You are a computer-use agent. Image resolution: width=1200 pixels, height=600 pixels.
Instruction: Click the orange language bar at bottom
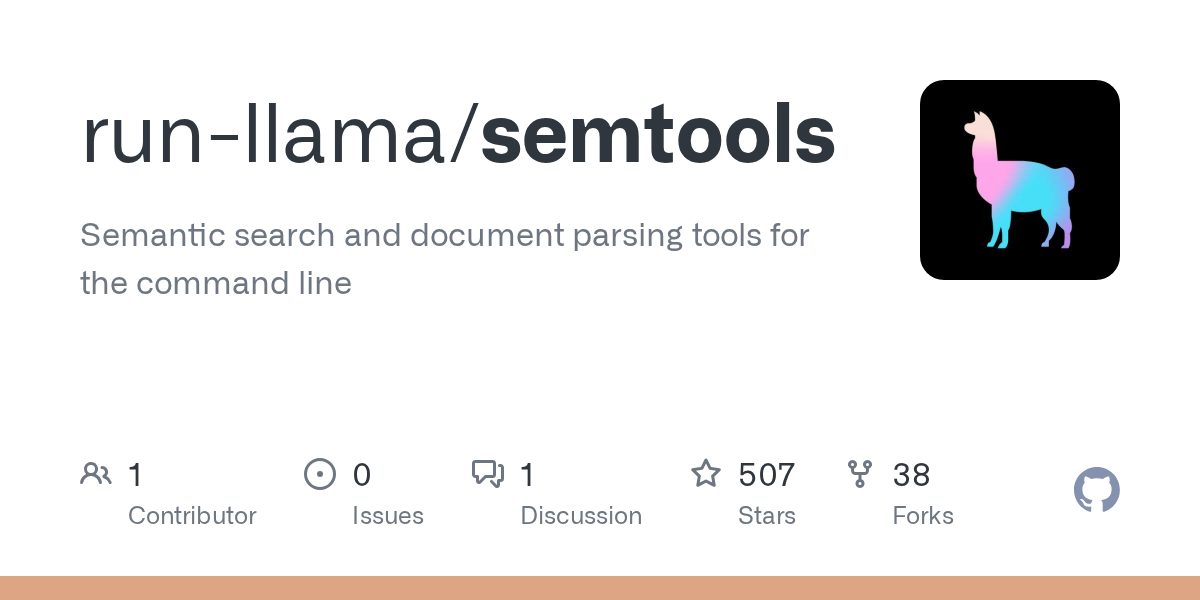(600, 588)
